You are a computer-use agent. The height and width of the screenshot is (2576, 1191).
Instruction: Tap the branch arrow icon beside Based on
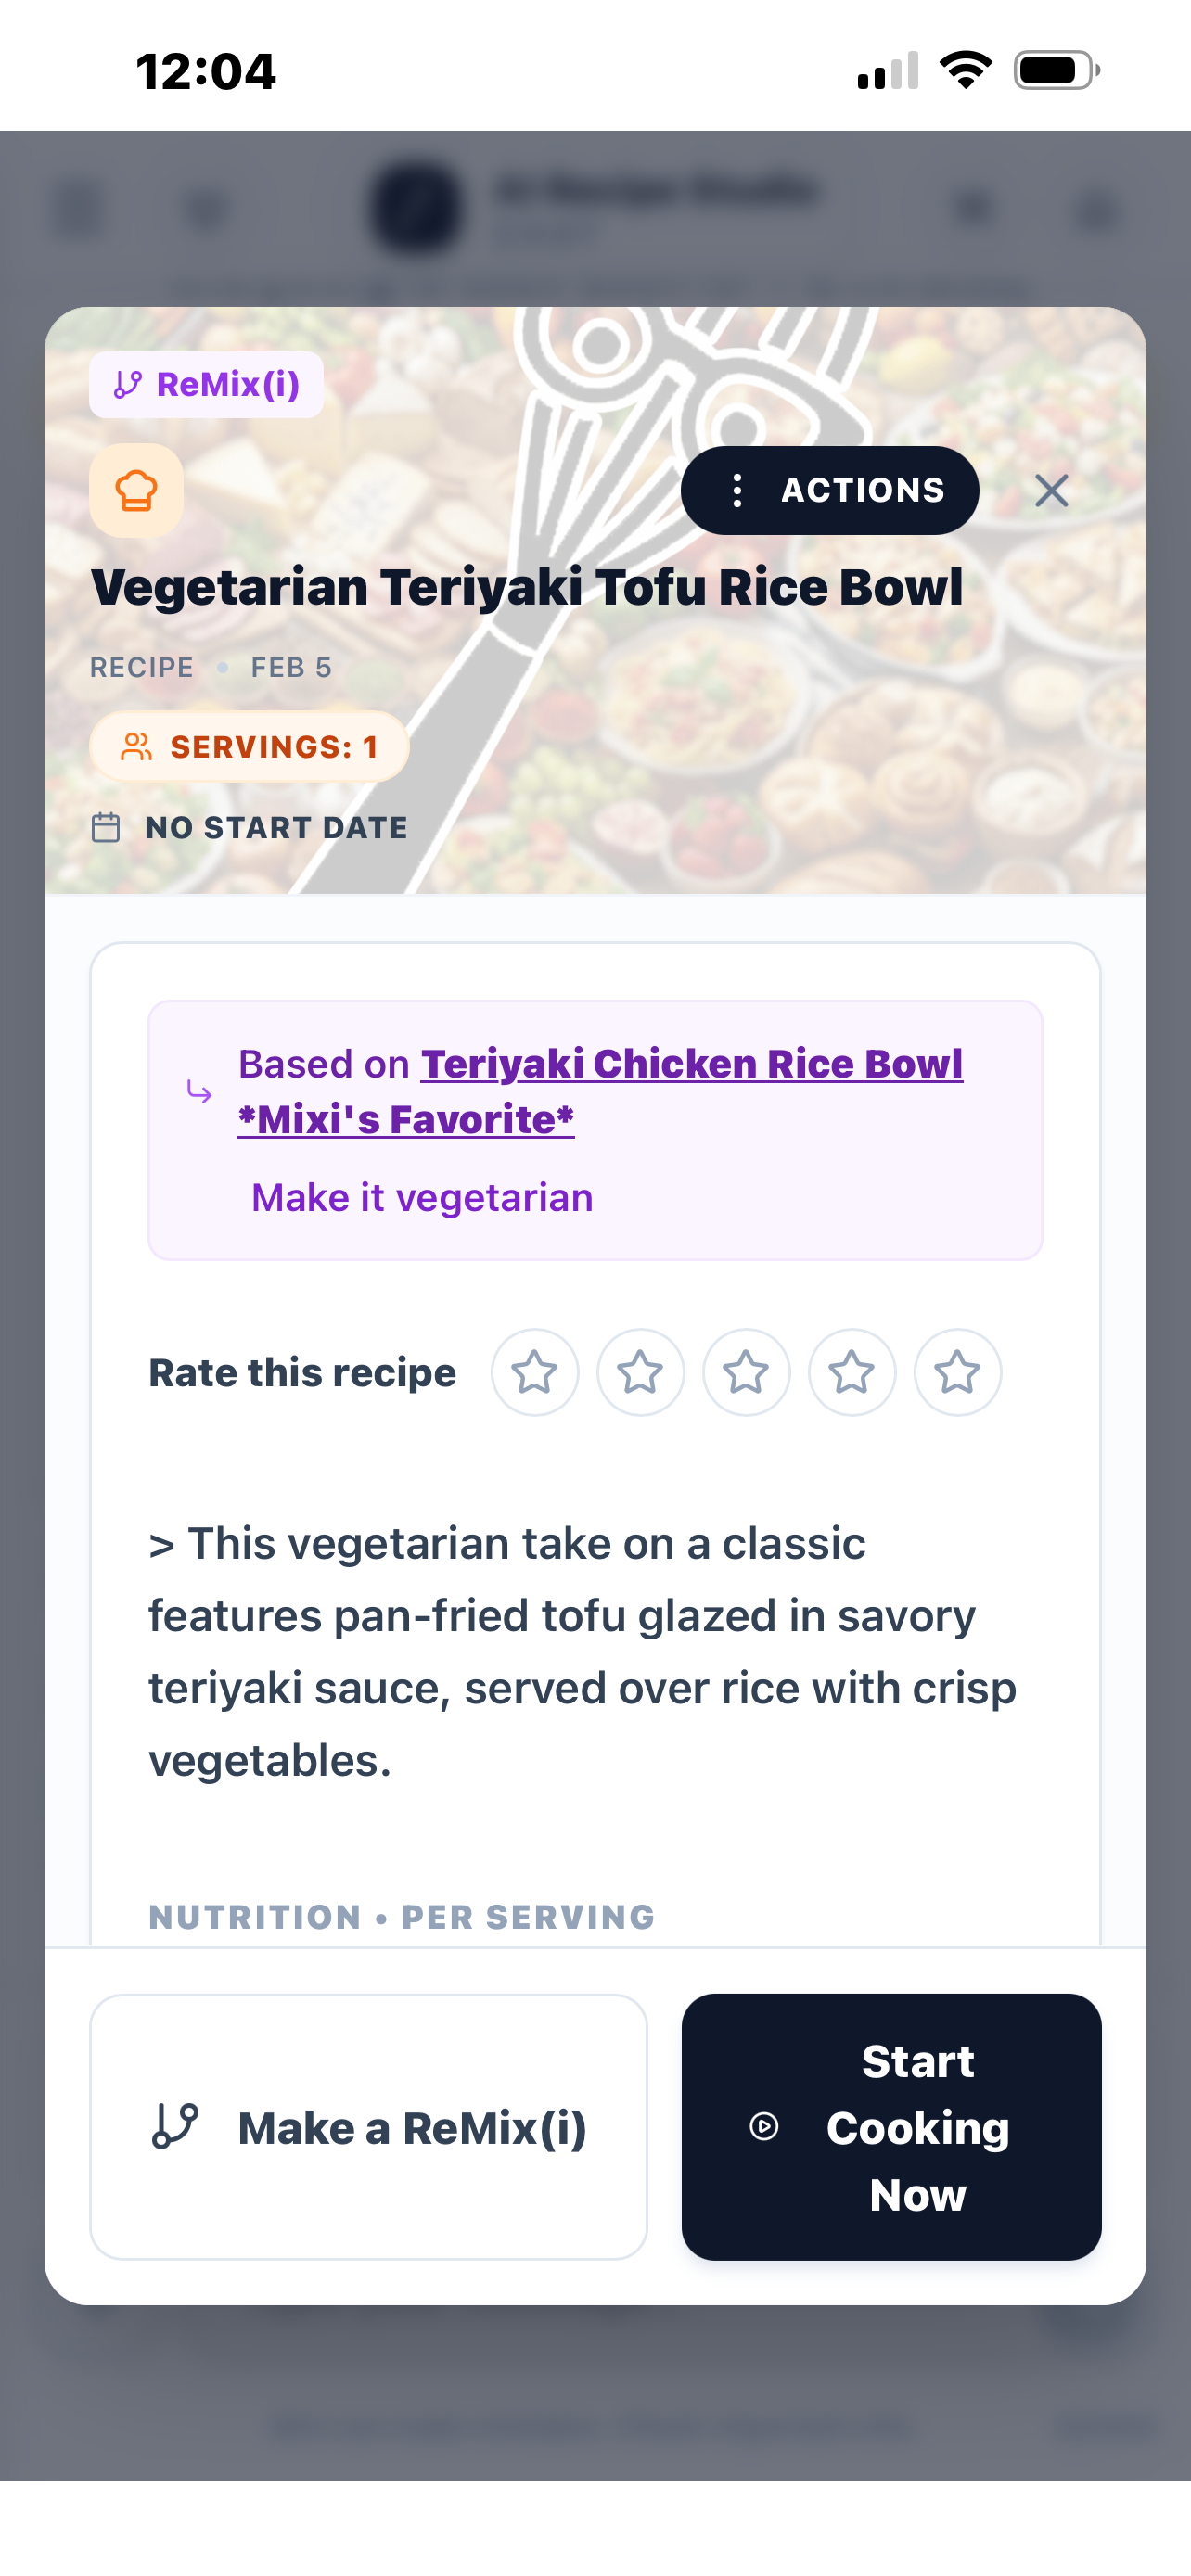click(x=199, y=1092)
